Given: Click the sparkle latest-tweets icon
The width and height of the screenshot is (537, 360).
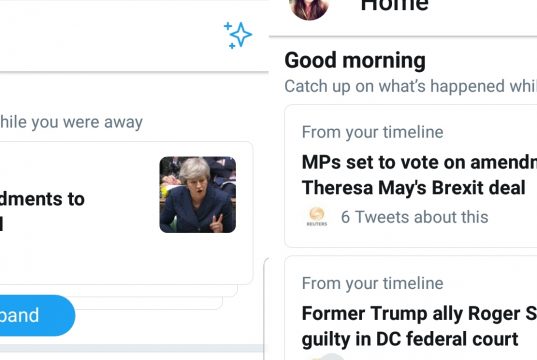Looking at the screenshot, I should pyautogui.click(x=238, y=35).
